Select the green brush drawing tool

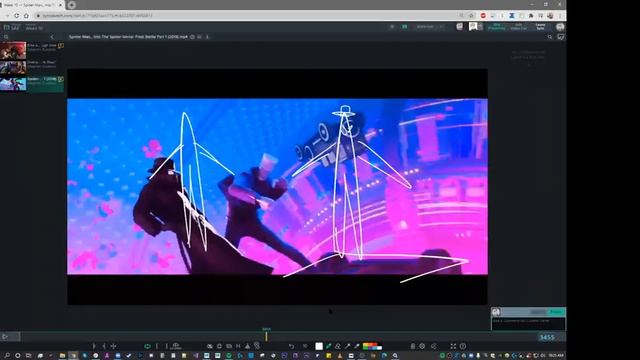pyautogui.click(x=328, y=346)
